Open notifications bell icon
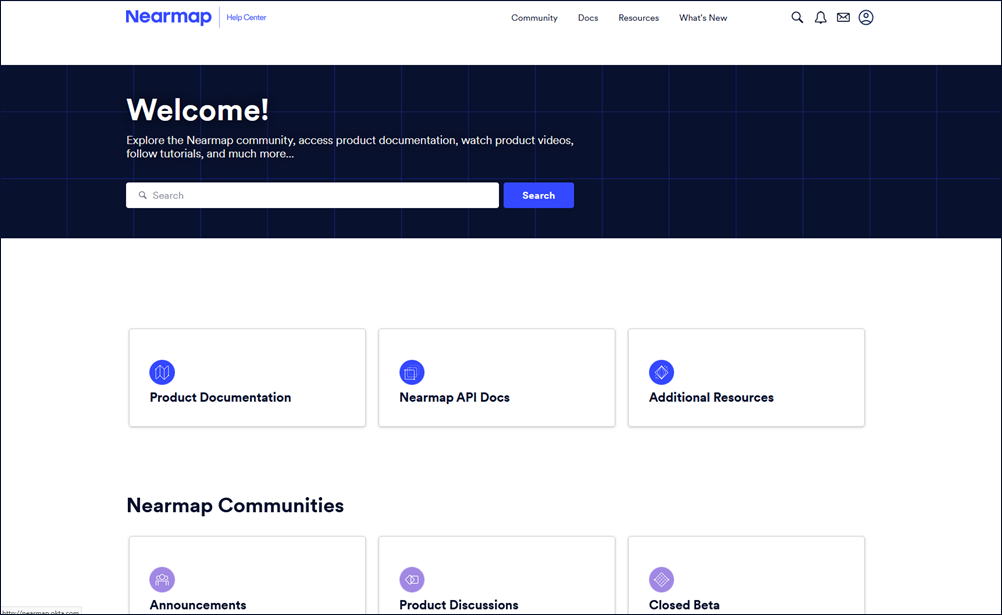Screen dimensions: 1002x615 821,17
